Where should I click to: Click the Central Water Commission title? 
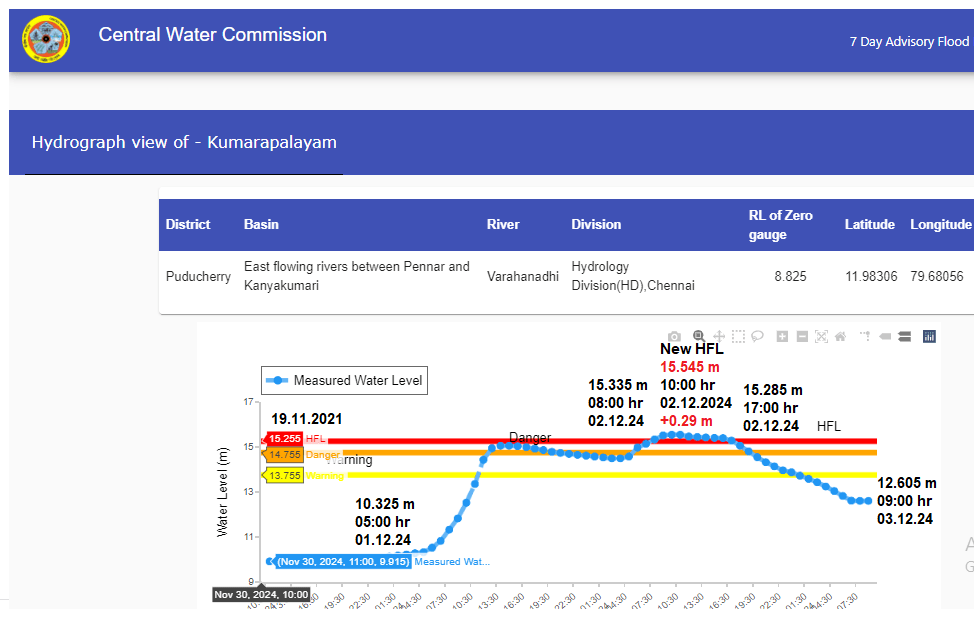[212, 35]
